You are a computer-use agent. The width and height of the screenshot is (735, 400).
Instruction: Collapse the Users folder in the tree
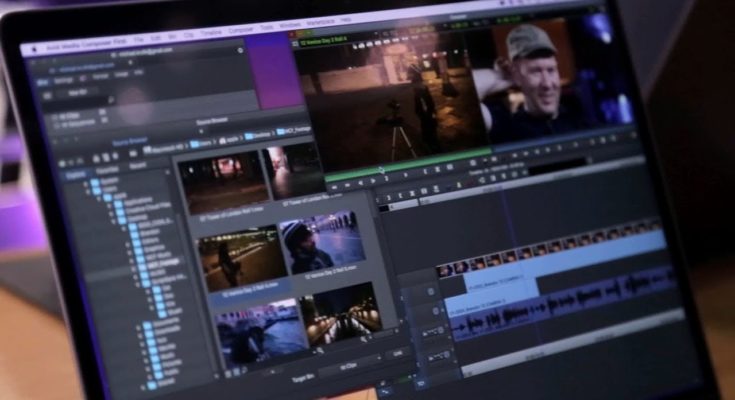(89, 192)
